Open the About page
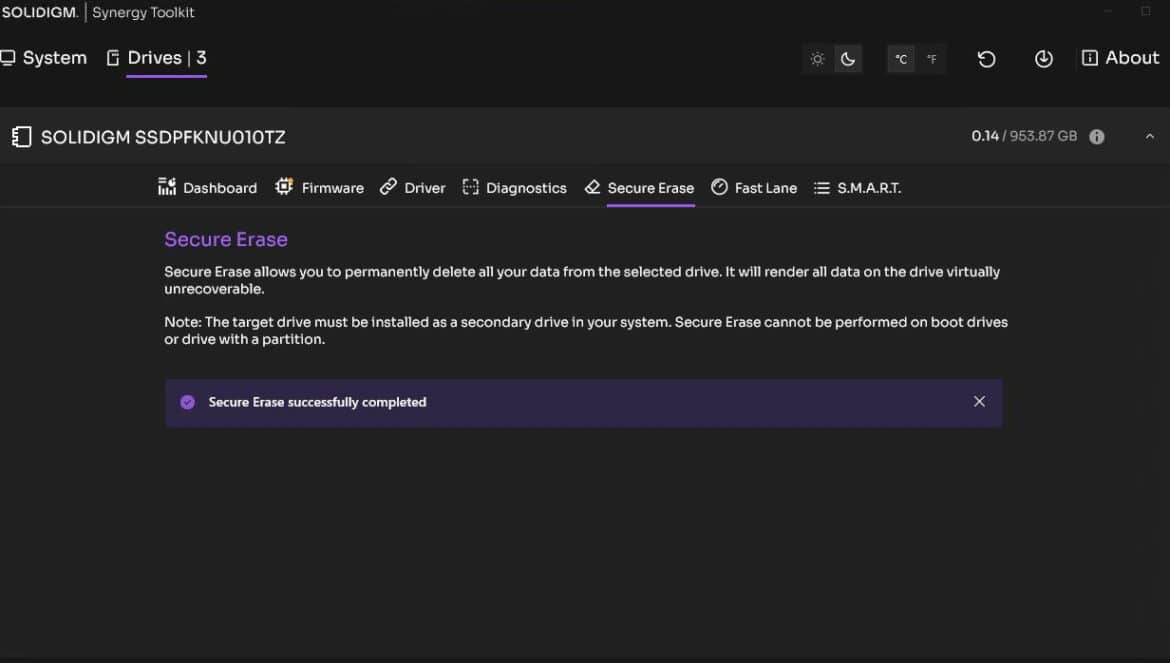 click(1120, 58)
